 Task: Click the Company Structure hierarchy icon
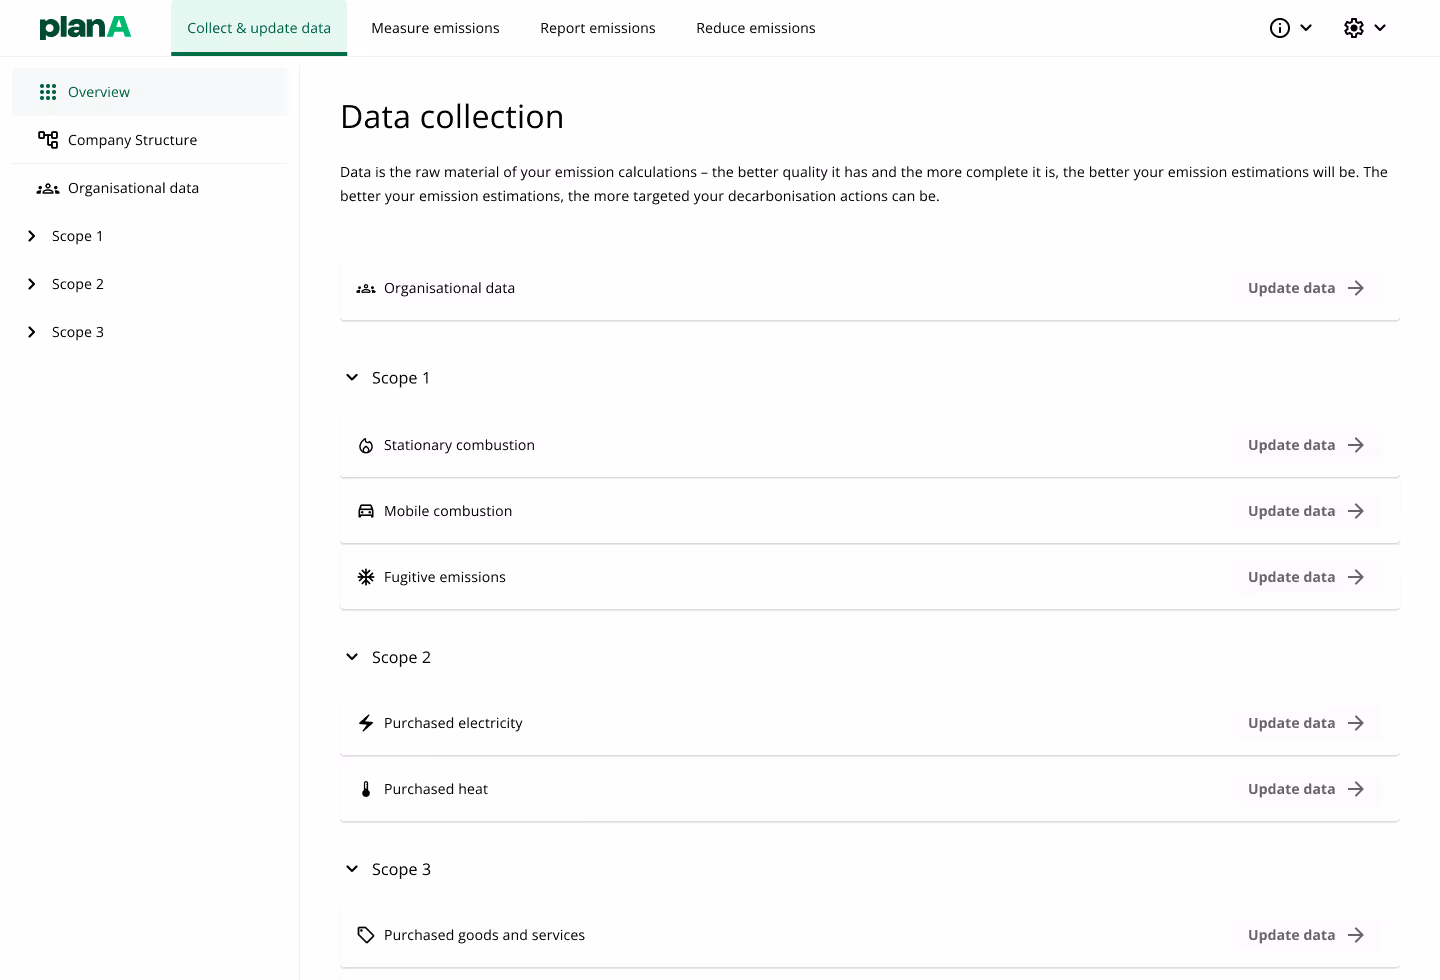pos(47,139)
